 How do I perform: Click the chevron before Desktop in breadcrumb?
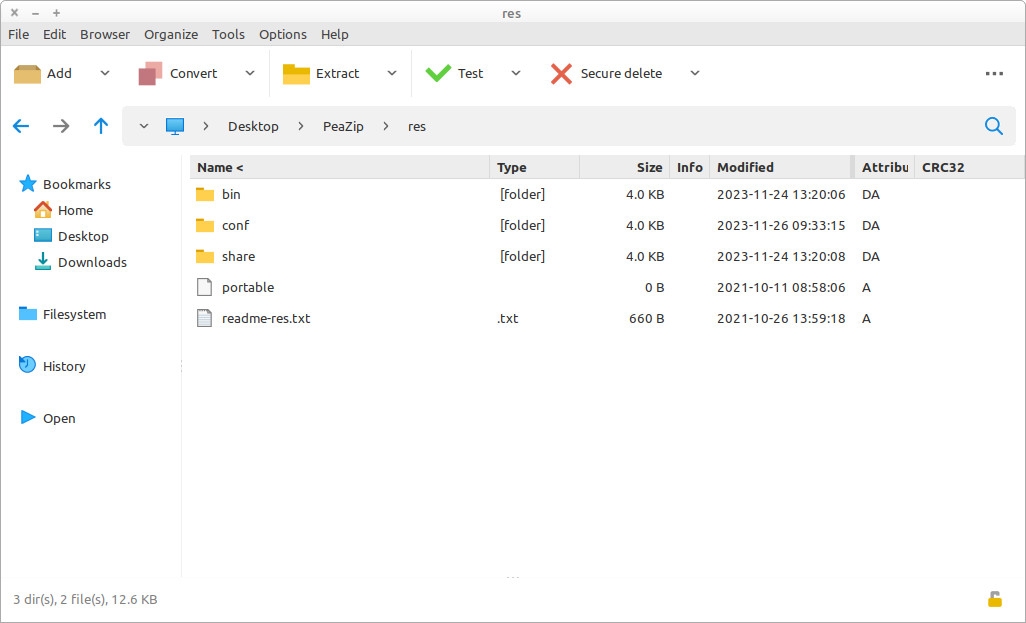(206, 126)
